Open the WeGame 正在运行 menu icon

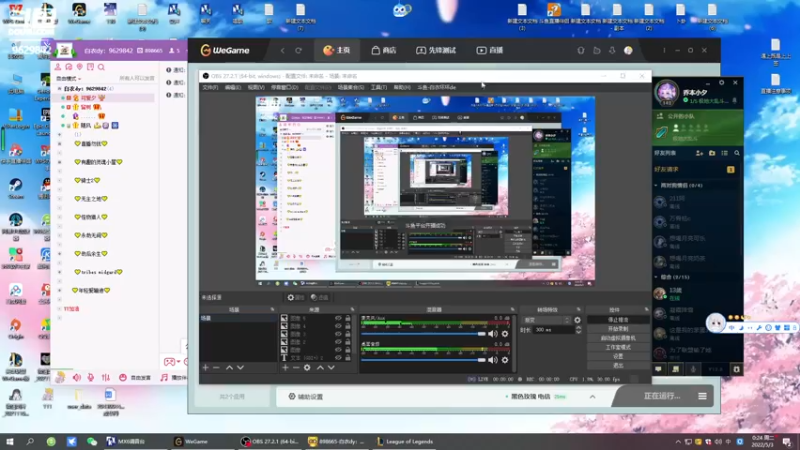point(702,396)
